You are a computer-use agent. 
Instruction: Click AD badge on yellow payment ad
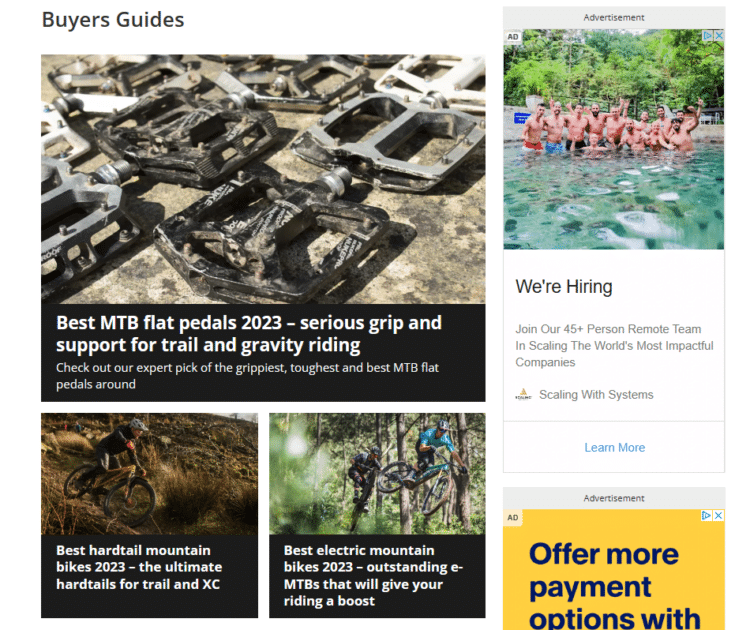pos(513,518)
